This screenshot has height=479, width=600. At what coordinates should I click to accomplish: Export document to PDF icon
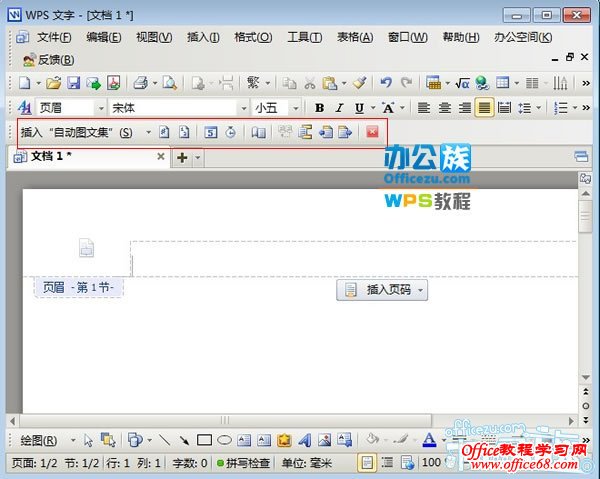click(113, 83)
